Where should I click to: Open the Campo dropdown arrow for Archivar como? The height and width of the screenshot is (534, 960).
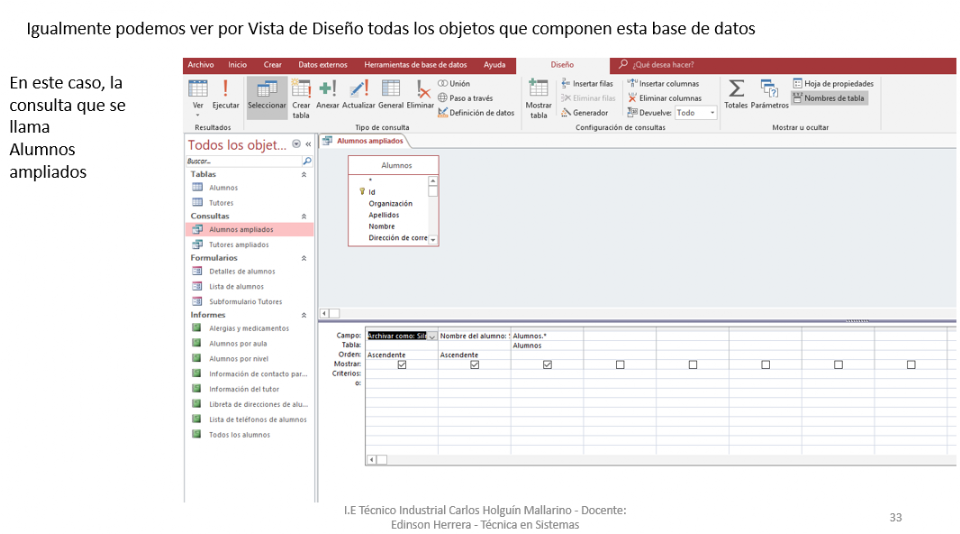432,336
